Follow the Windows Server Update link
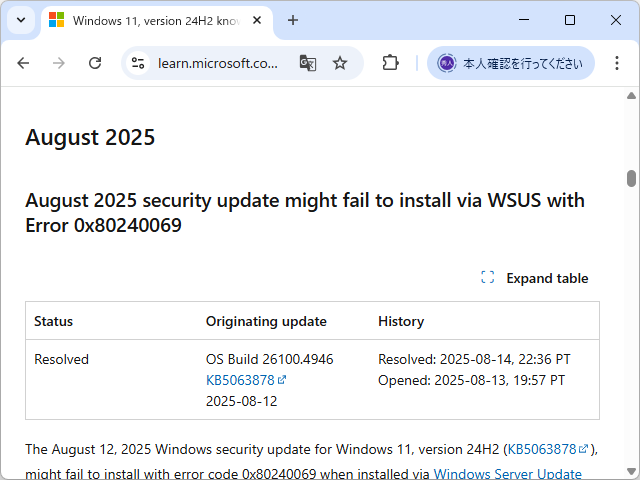The width and height of the screenshot is (640, 480). click(x=507, y=473)
